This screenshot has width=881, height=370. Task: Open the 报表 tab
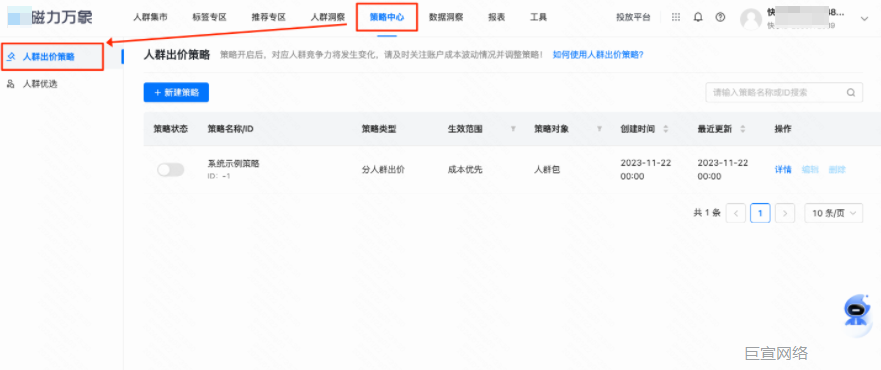pos(497,17)
